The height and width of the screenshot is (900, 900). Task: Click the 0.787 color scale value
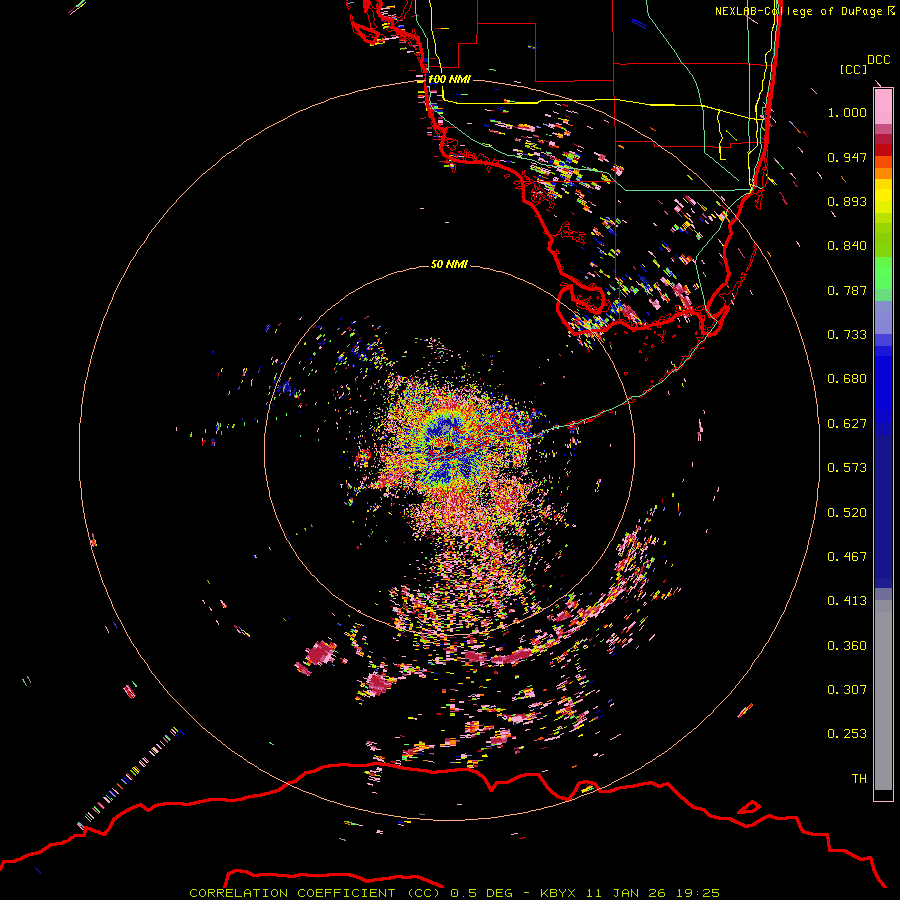point(847,290)
